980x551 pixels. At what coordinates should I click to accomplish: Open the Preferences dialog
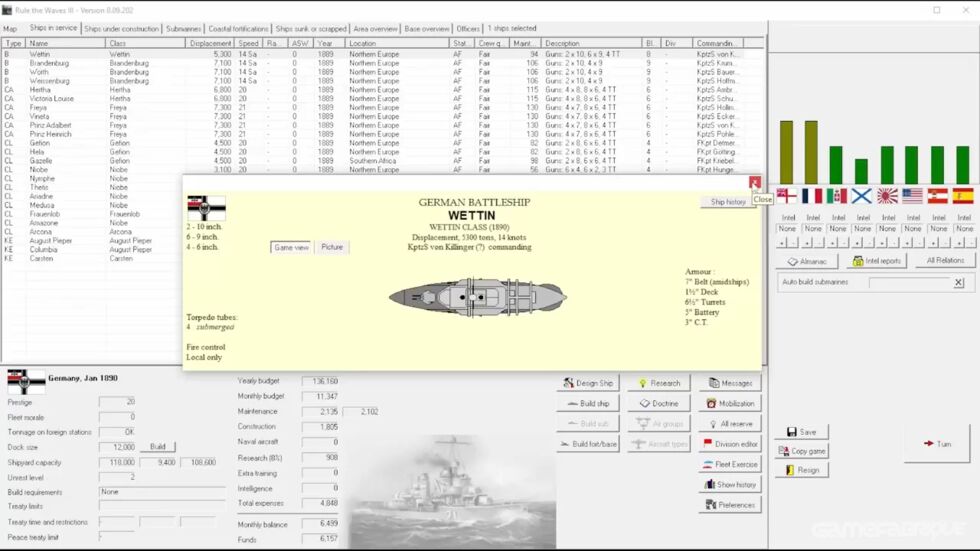point(730,505)
